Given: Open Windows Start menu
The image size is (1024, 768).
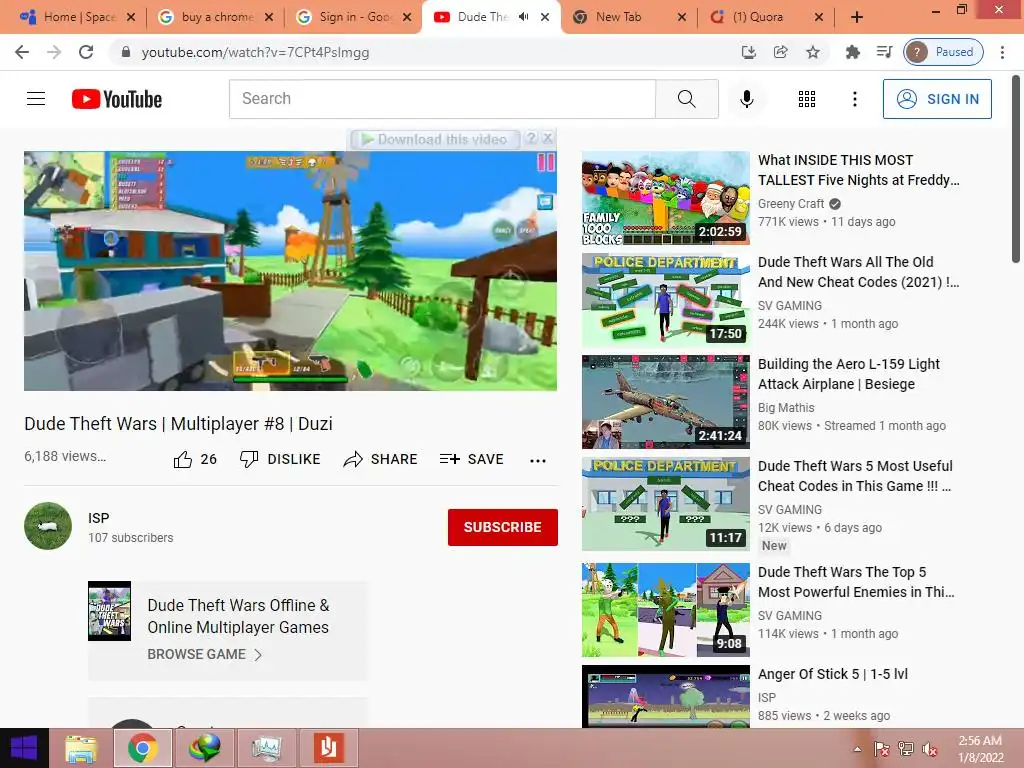Looking at the screenshot, I should point(24,748).
